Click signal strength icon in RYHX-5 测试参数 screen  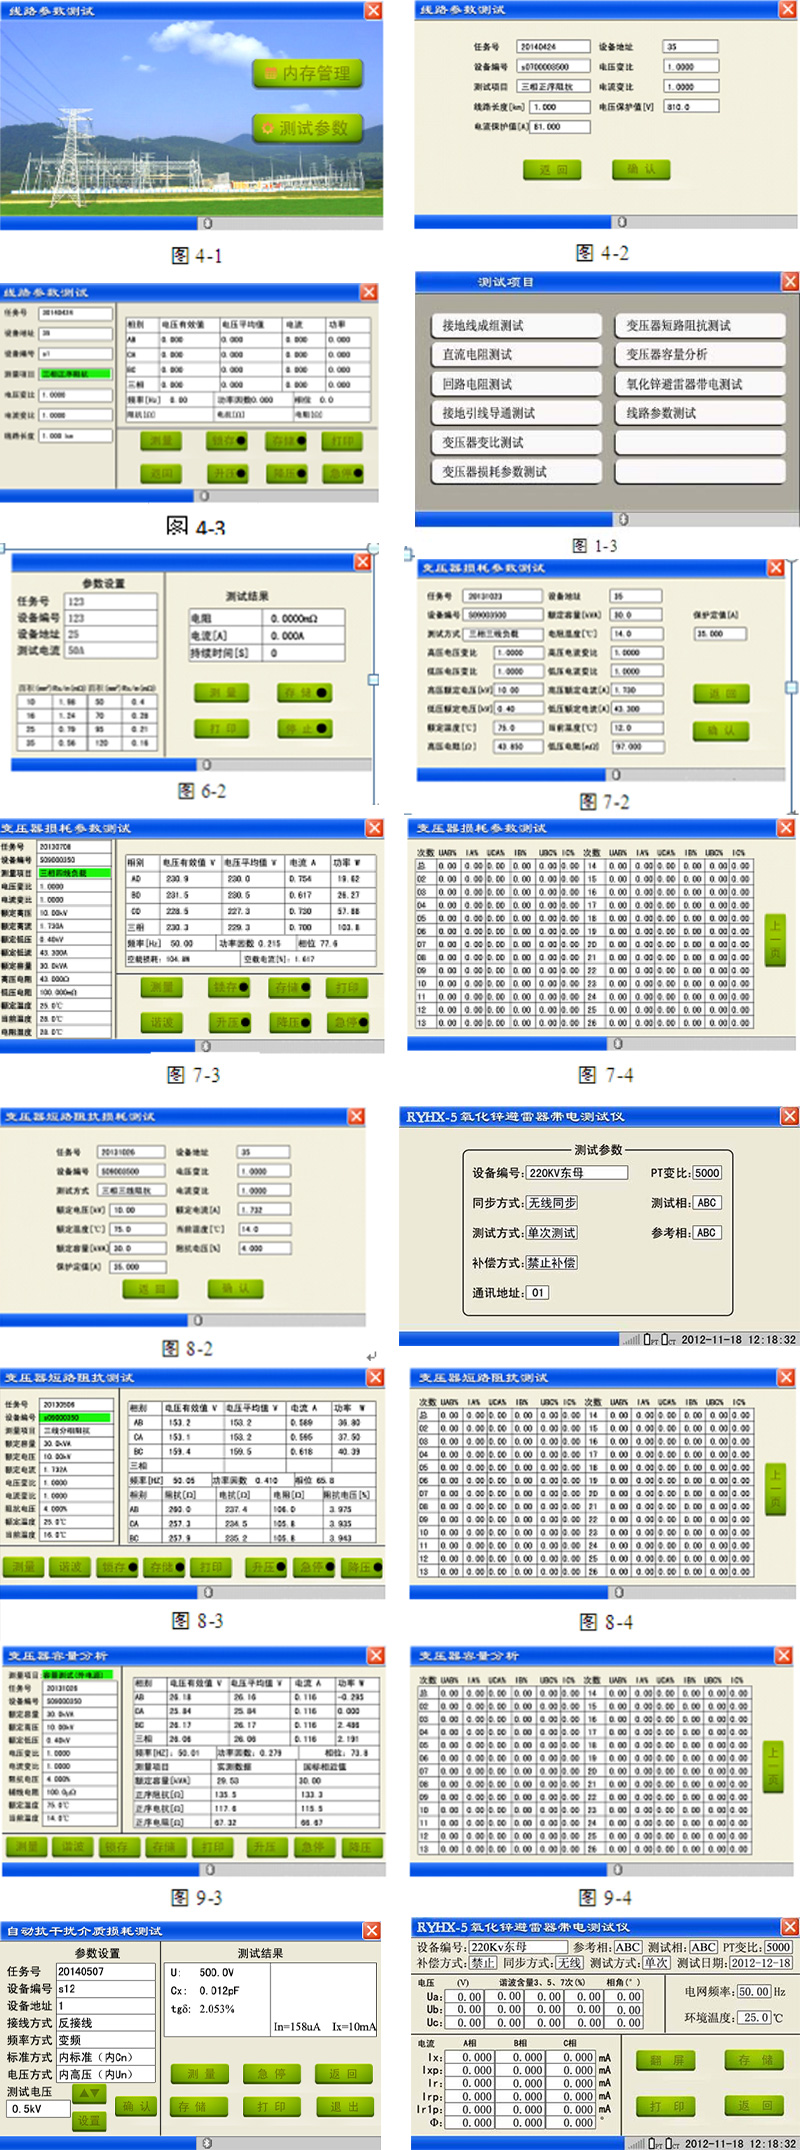click(630, 1339)
